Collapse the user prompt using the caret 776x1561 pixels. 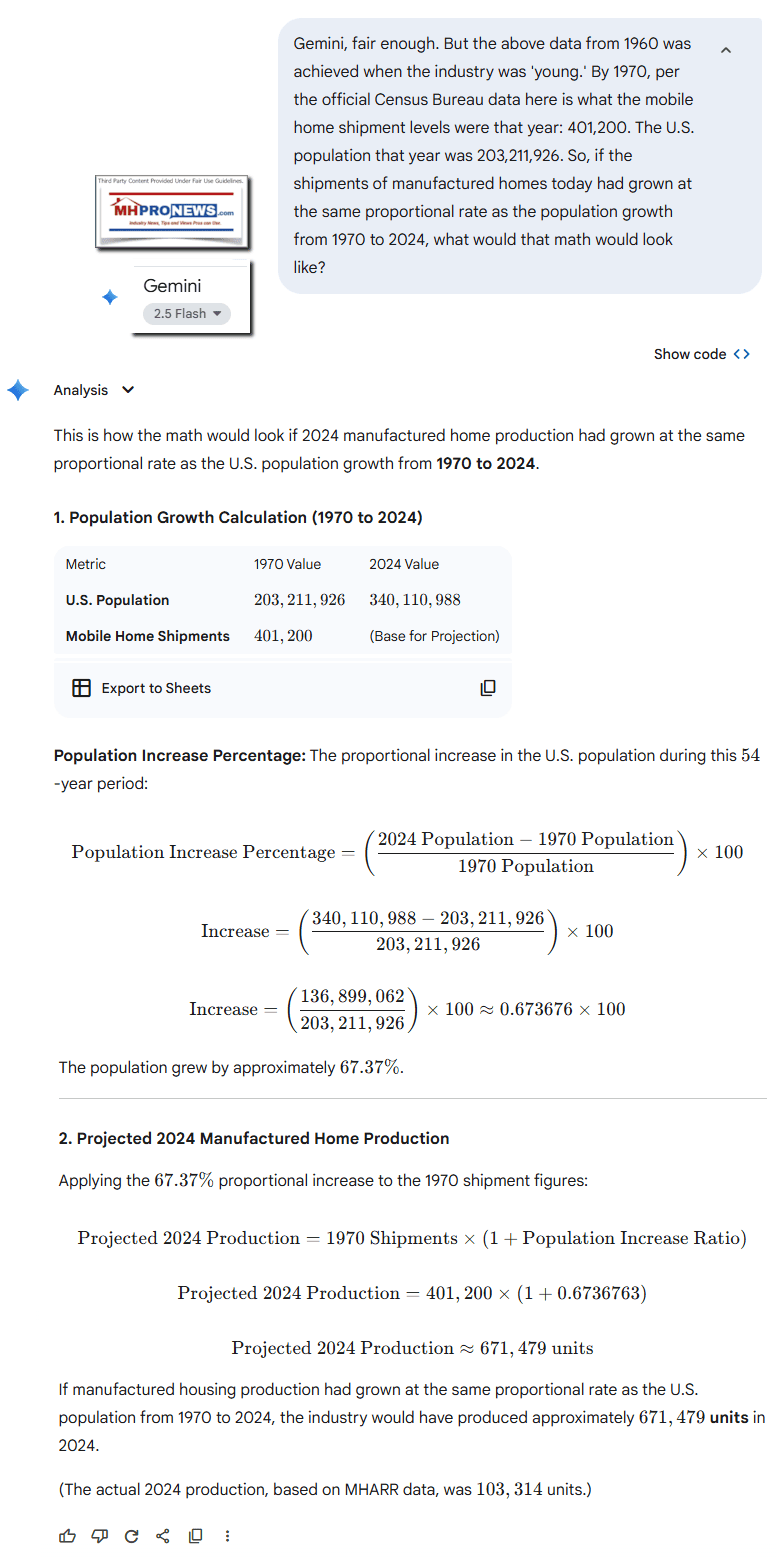tap(726, 49)
